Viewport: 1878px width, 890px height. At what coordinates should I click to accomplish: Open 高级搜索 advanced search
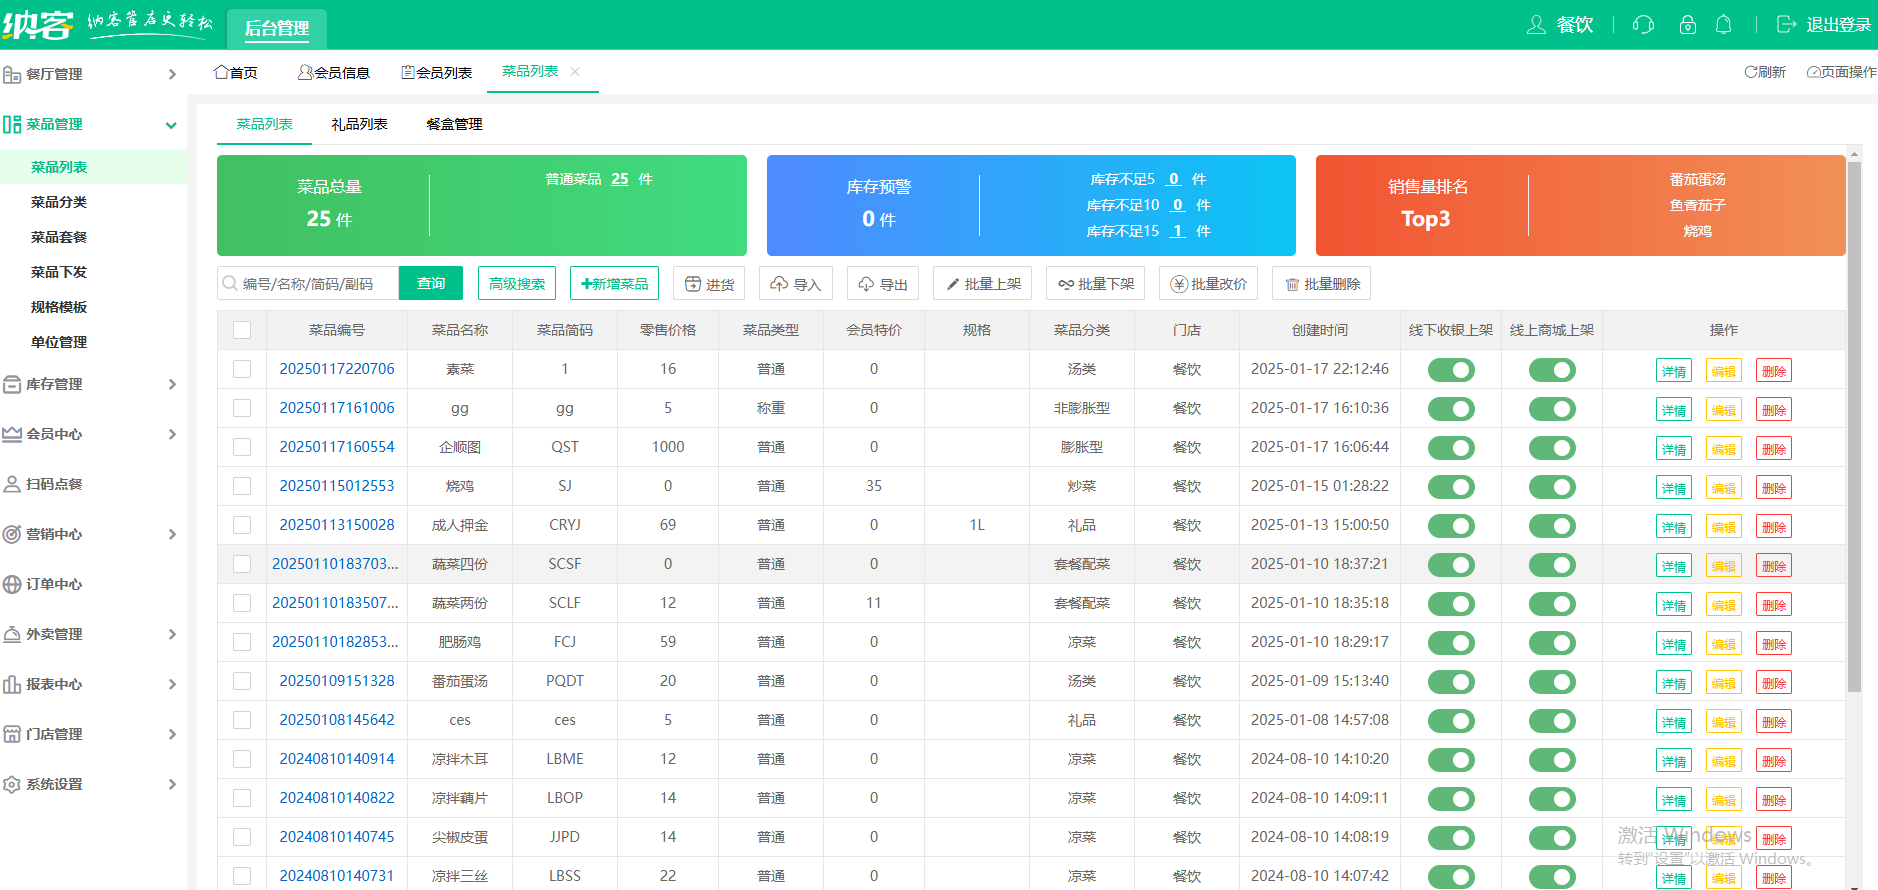click(517, 283)
